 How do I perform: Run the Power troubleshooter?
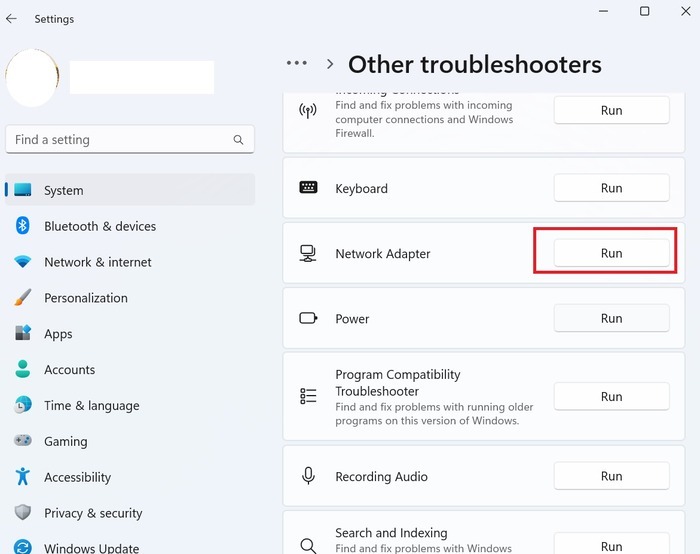pyautogui.click(x=612, y=318)
